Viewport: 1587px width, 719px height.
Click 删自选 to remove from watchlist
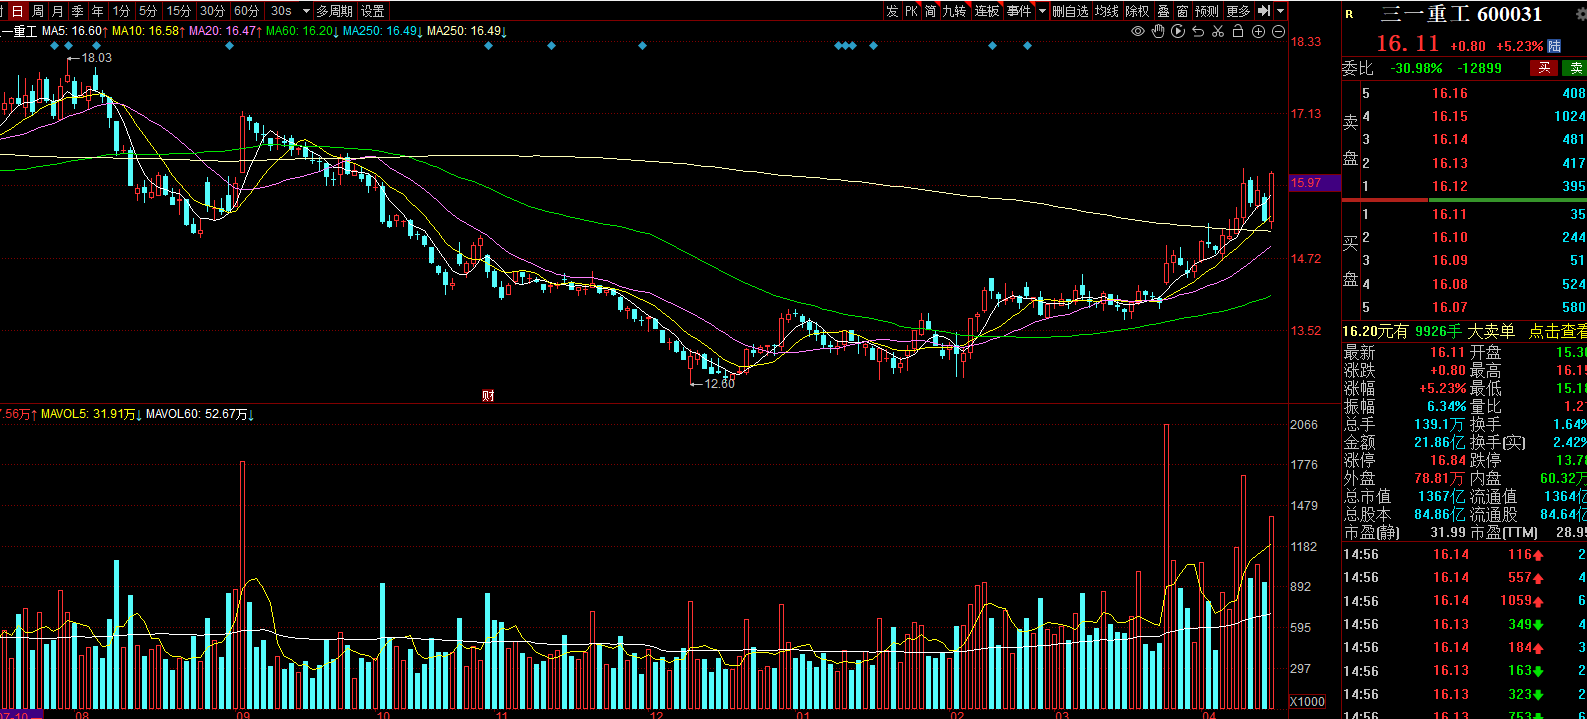tap(1070, 11)
